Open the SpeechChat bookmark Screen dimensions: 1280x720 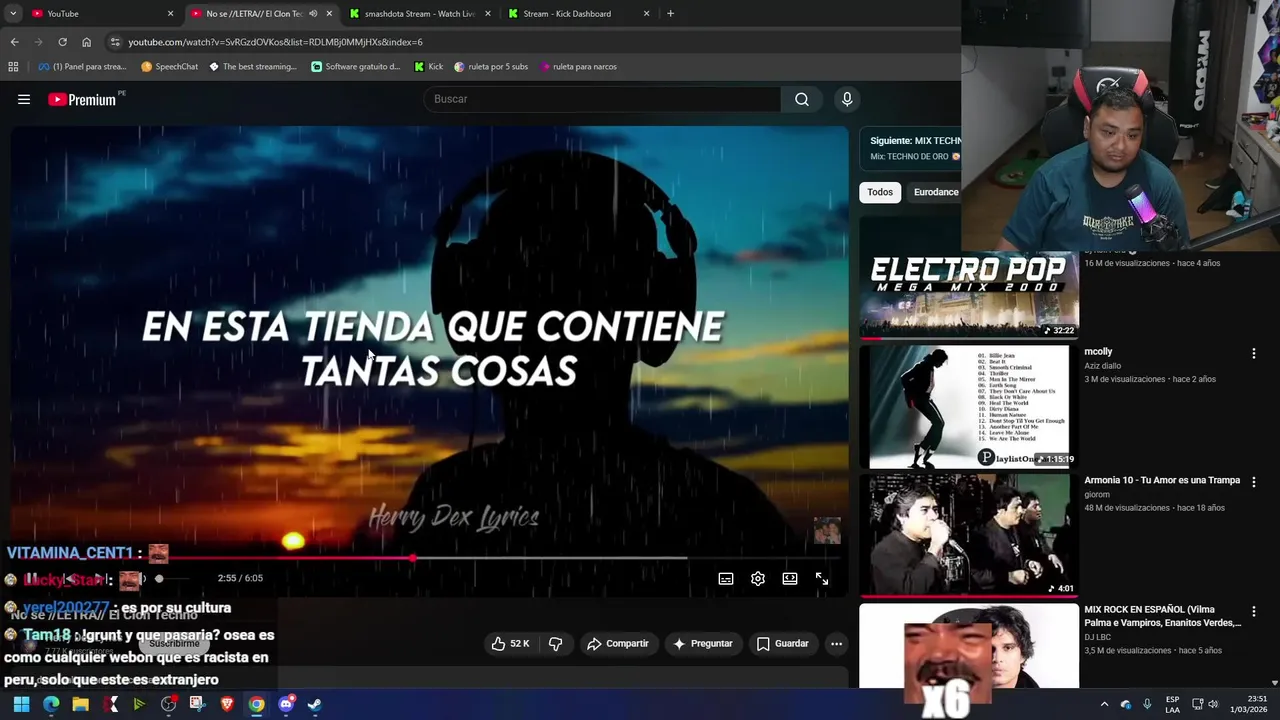point(169,67)
